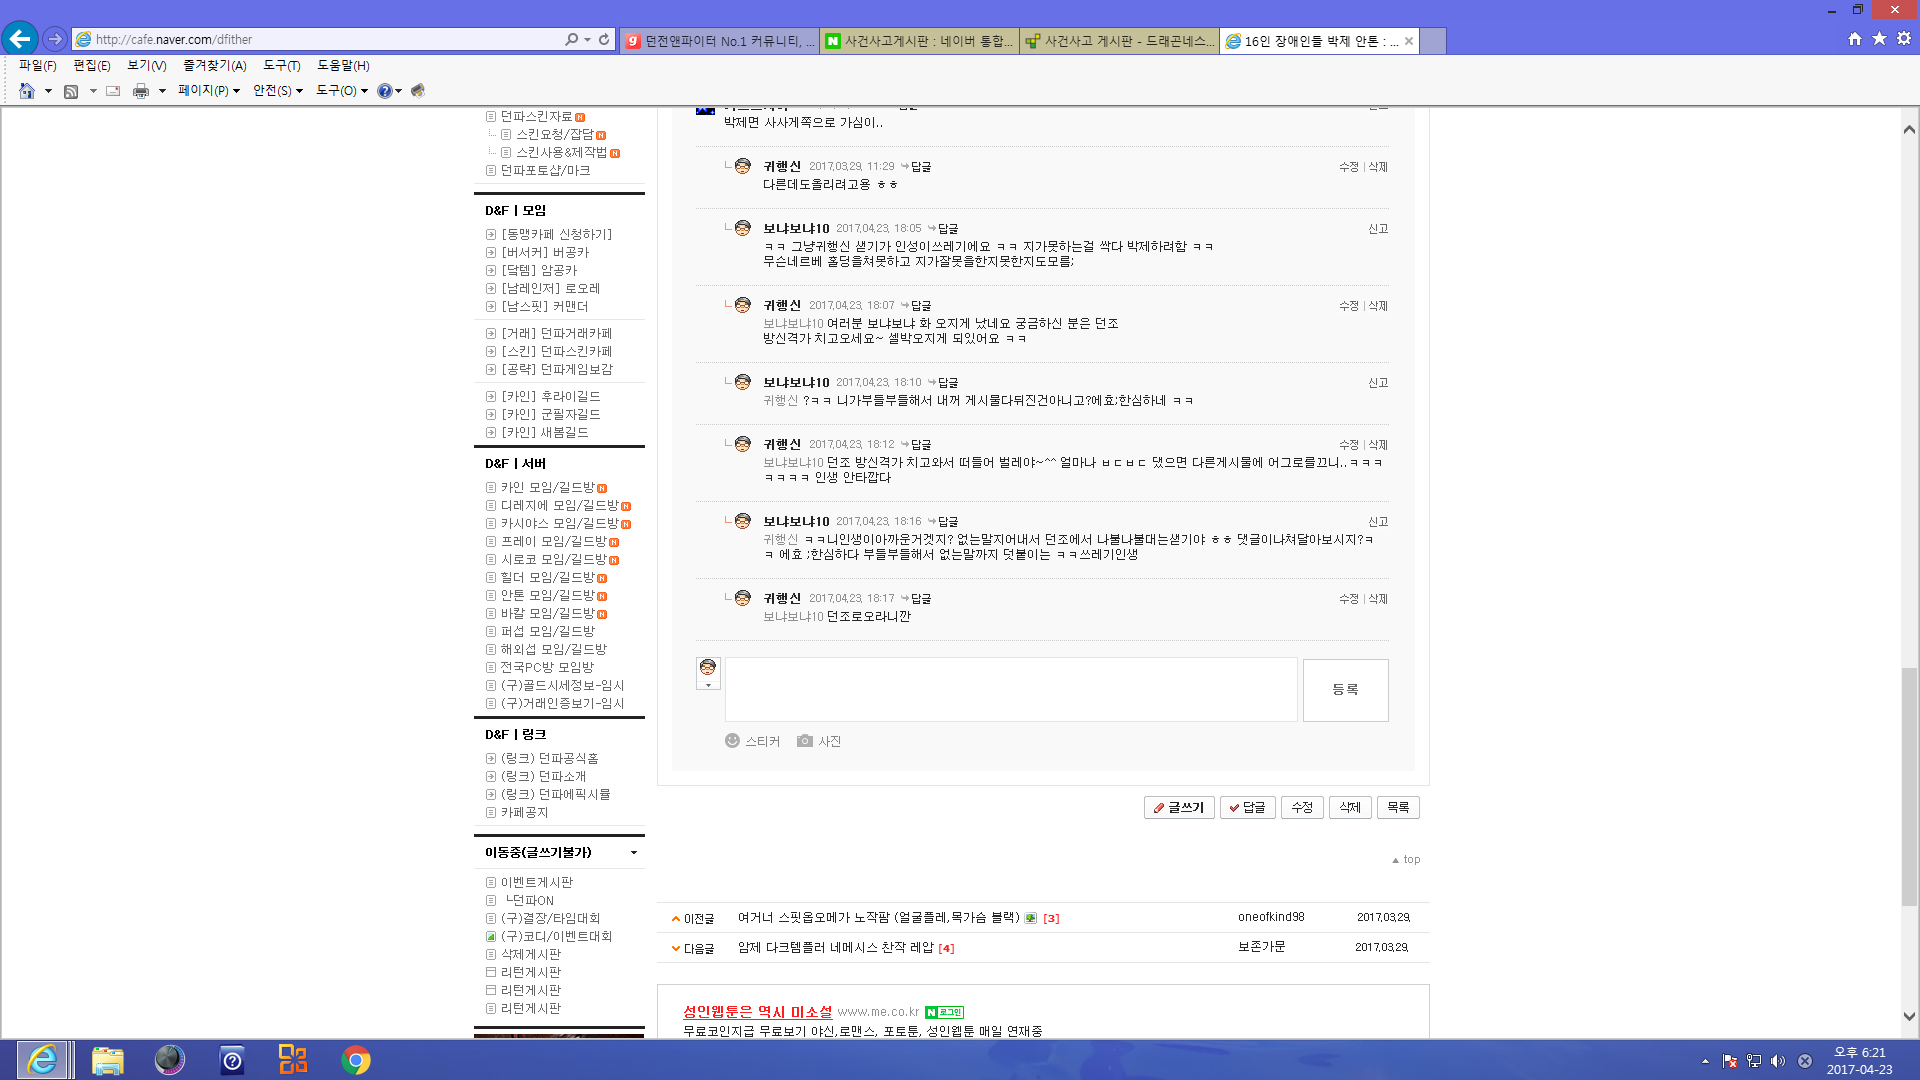Open File Explorer from the taskbar
This screenshot has width=1920, height=1080.
tap(107, 1059)
